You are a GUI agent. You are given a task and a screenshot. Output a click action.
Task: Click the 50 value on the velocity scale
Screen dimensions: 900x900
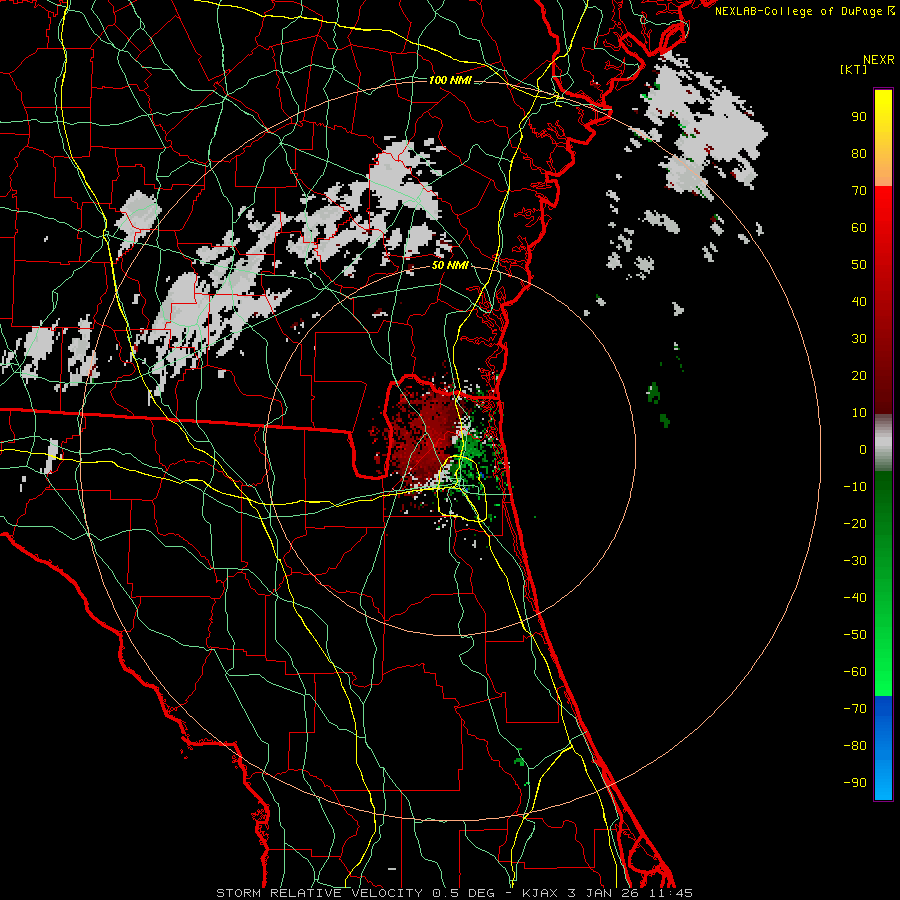(859, 265)
